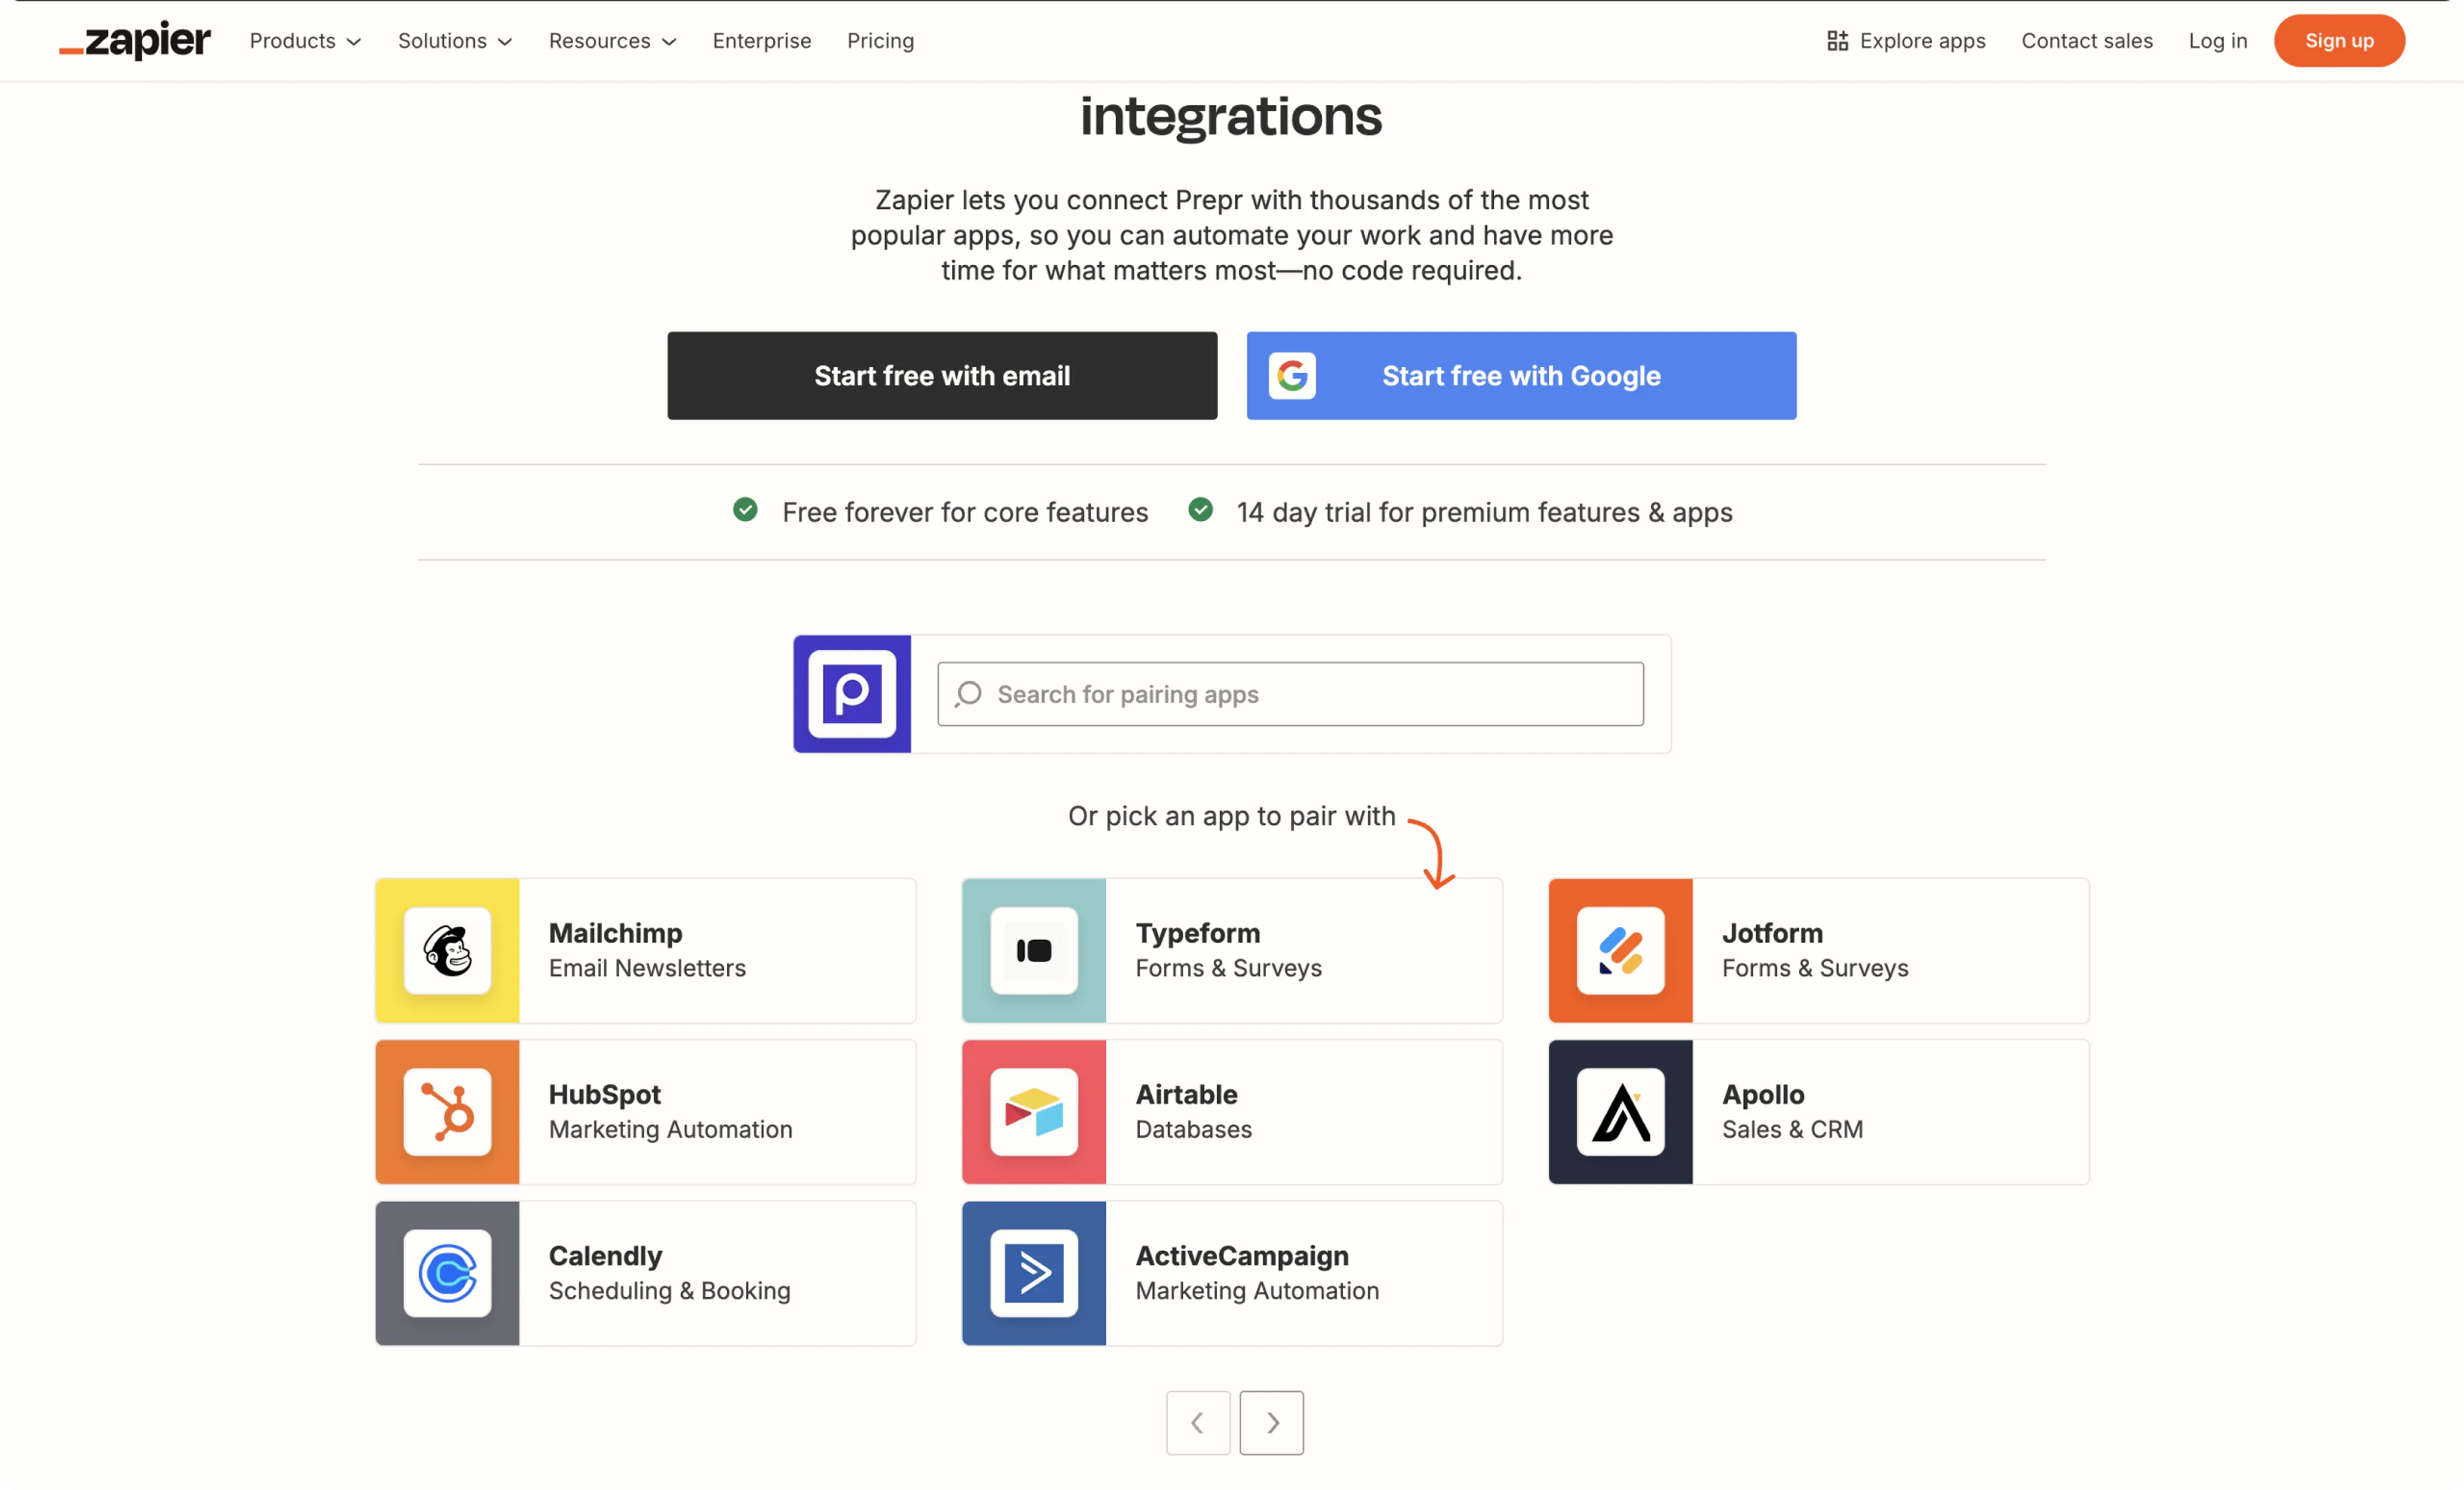This screenshot has width=2464, height=1490.
Task: Focus the Search for pairing apps field
Action: point(1290,694)
